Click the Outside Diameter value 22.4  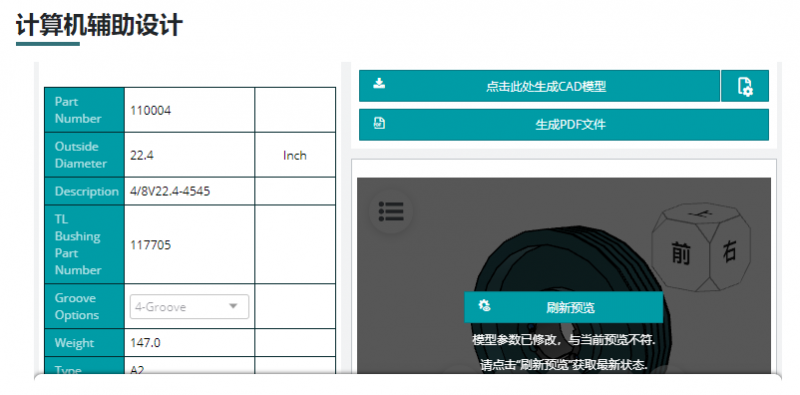[x=142, y=156]
